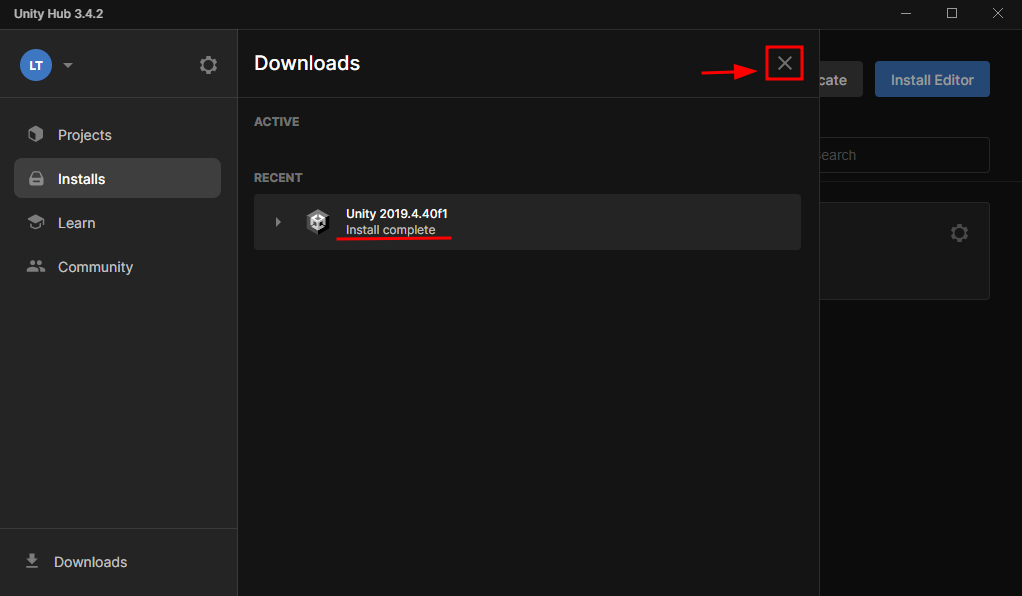The height and width of the screenshot is (596, 1022).
Task: Close the Downloads panel
Action: (x=784, y=63)
